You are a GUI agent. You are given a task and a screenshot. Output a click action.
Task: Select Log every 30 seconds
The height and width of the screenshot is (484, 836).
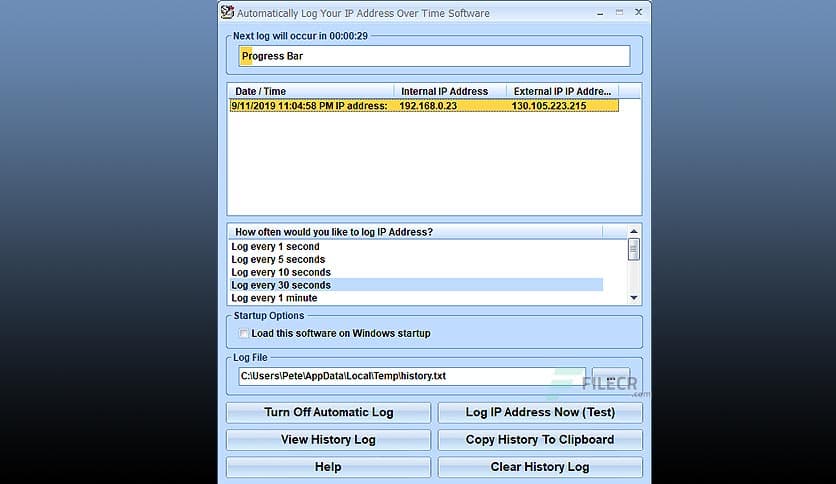(416, 285)
